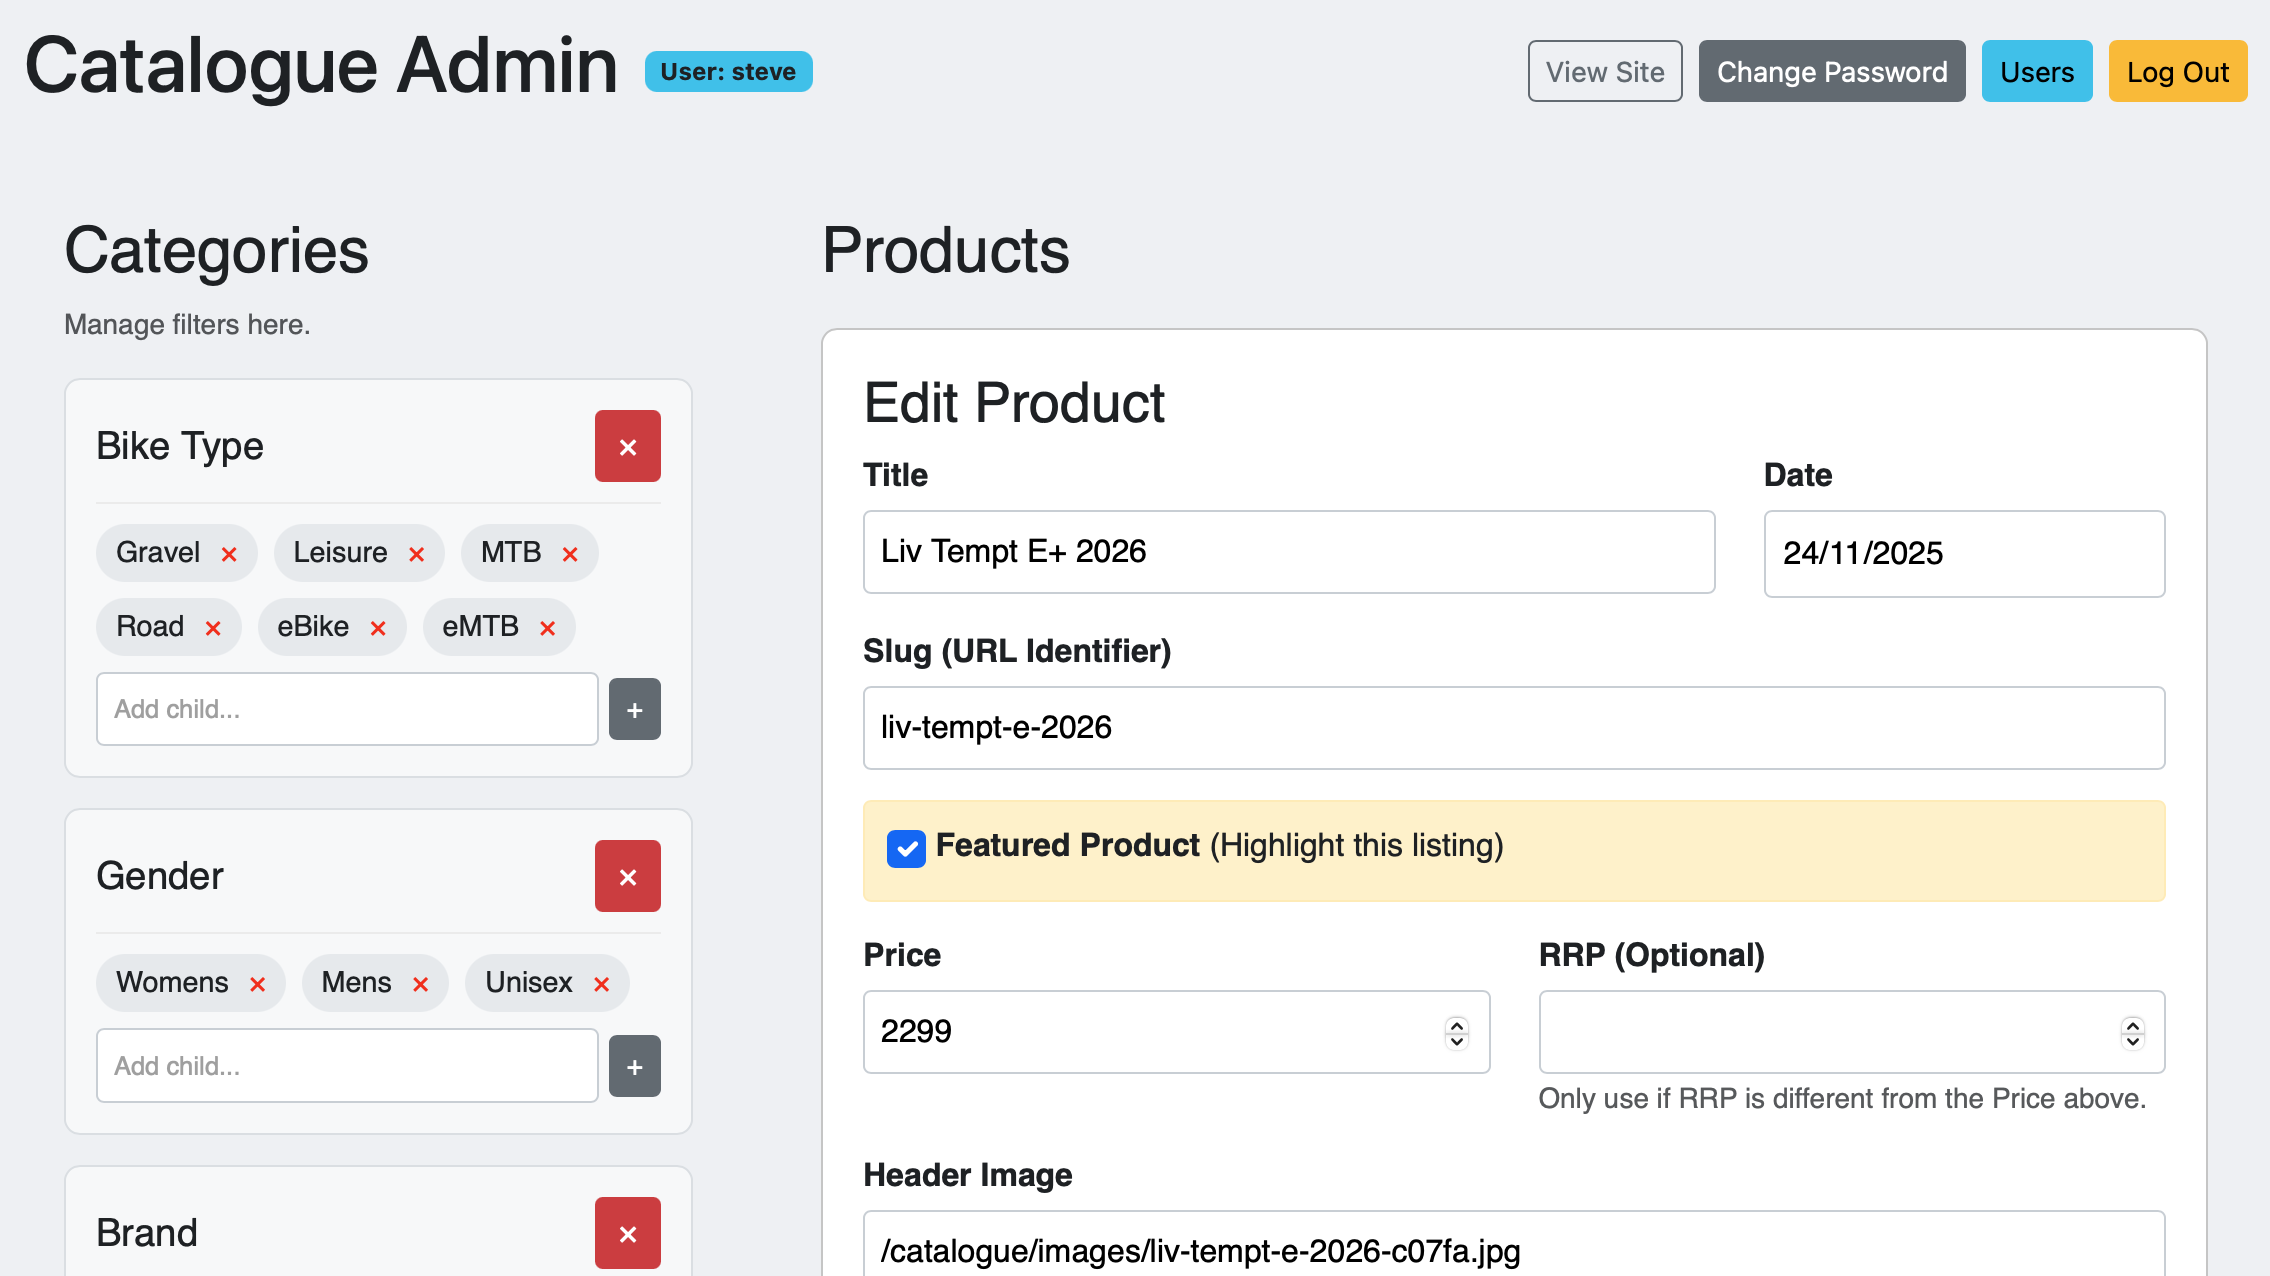
Task: Focus the product Title input
Action: tap(1288, 552)
